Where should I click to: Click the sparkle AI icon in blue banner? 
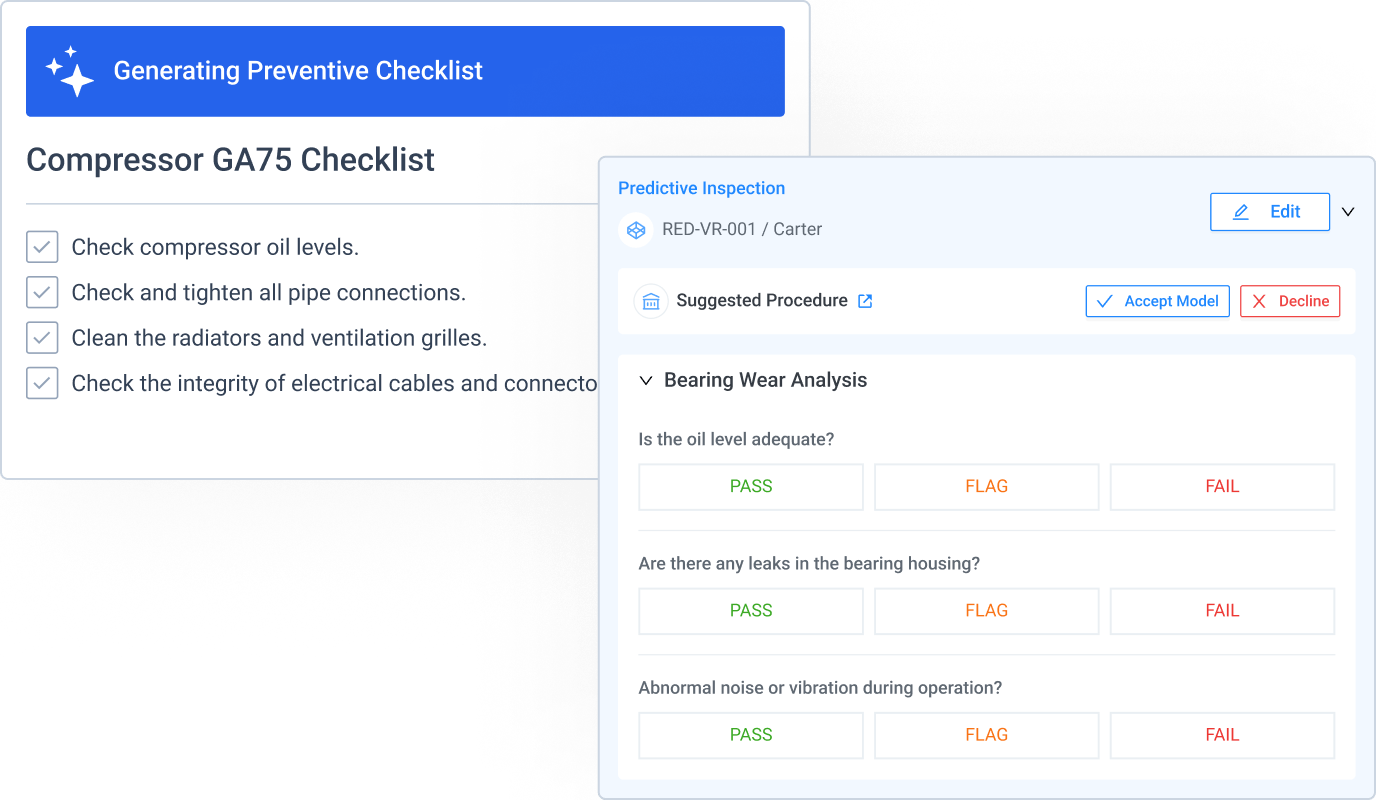69,71
